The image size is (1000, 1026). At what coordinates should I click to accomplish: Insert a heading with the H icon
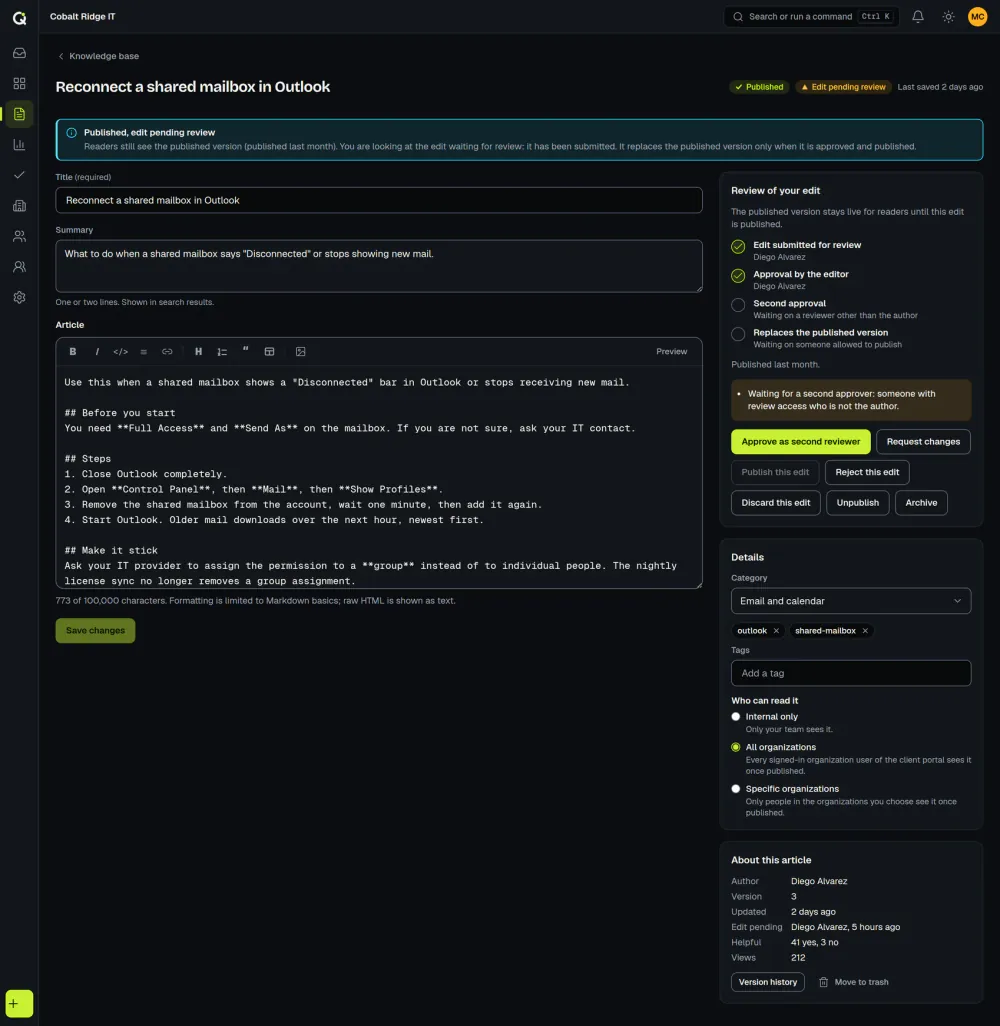(198, 351)
